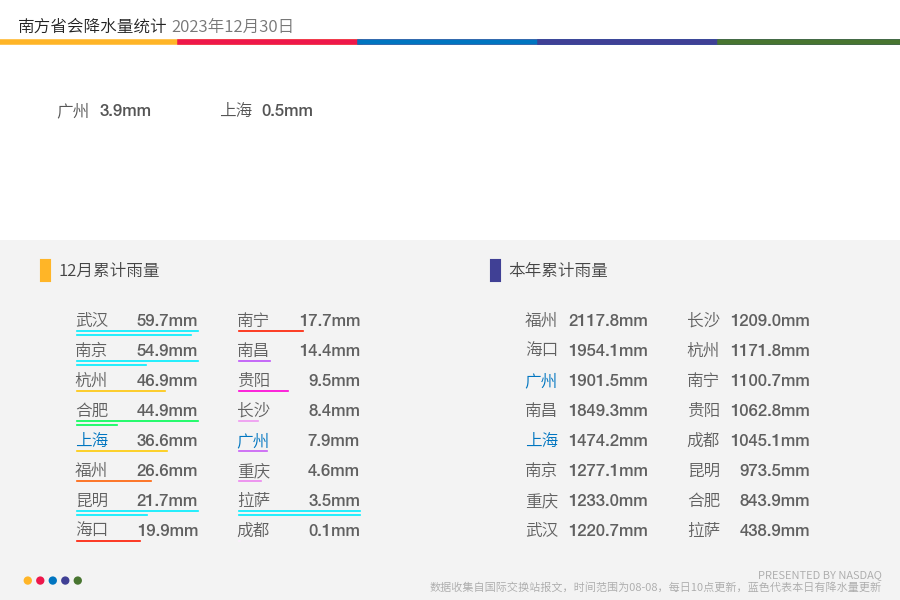Click the purple marker beside 本年累计雨量

(495, 270)
